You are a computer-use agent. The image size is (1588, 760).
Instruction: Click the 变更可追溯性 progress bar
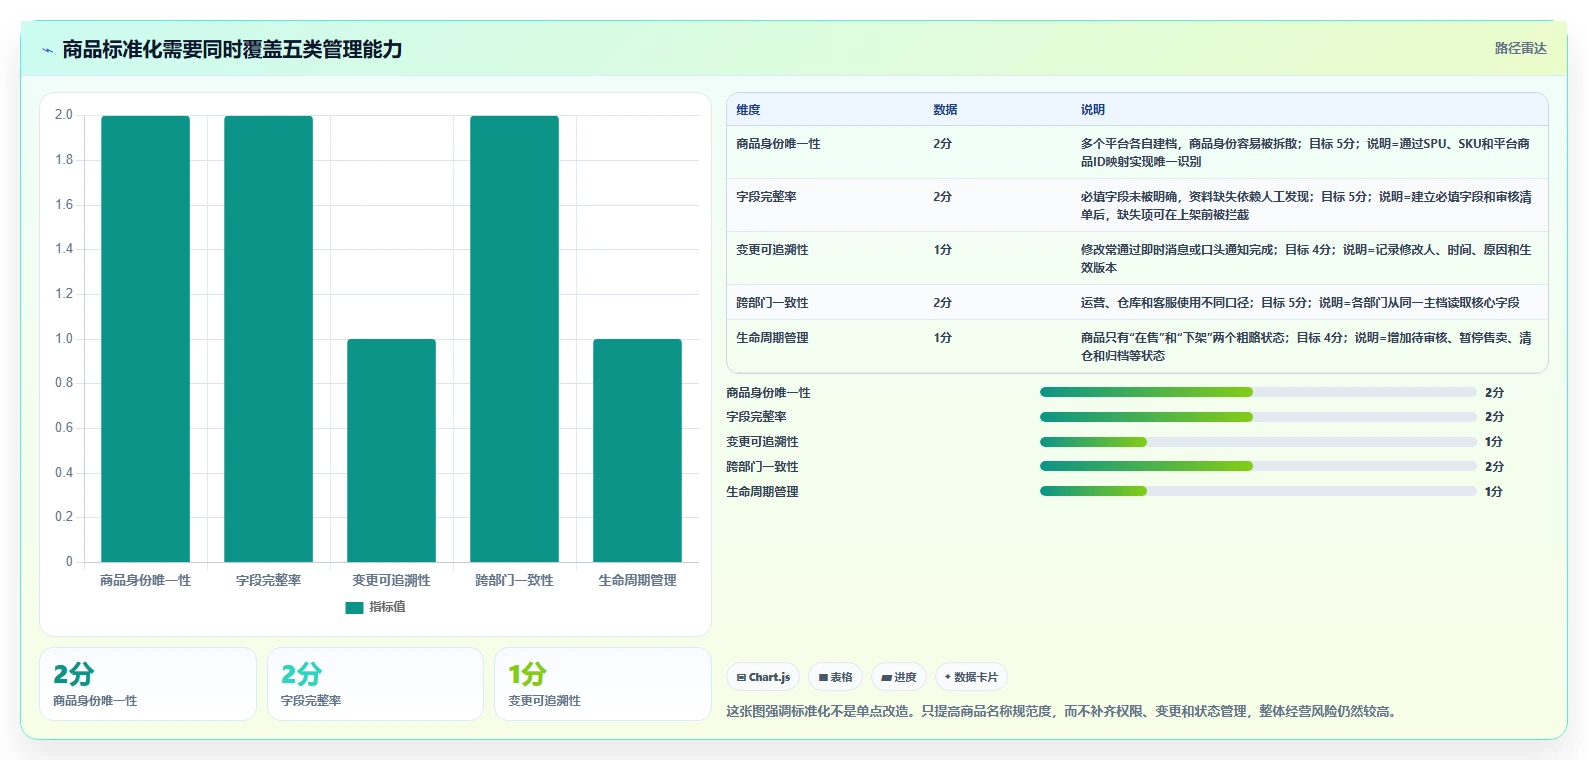point(1258,441)
